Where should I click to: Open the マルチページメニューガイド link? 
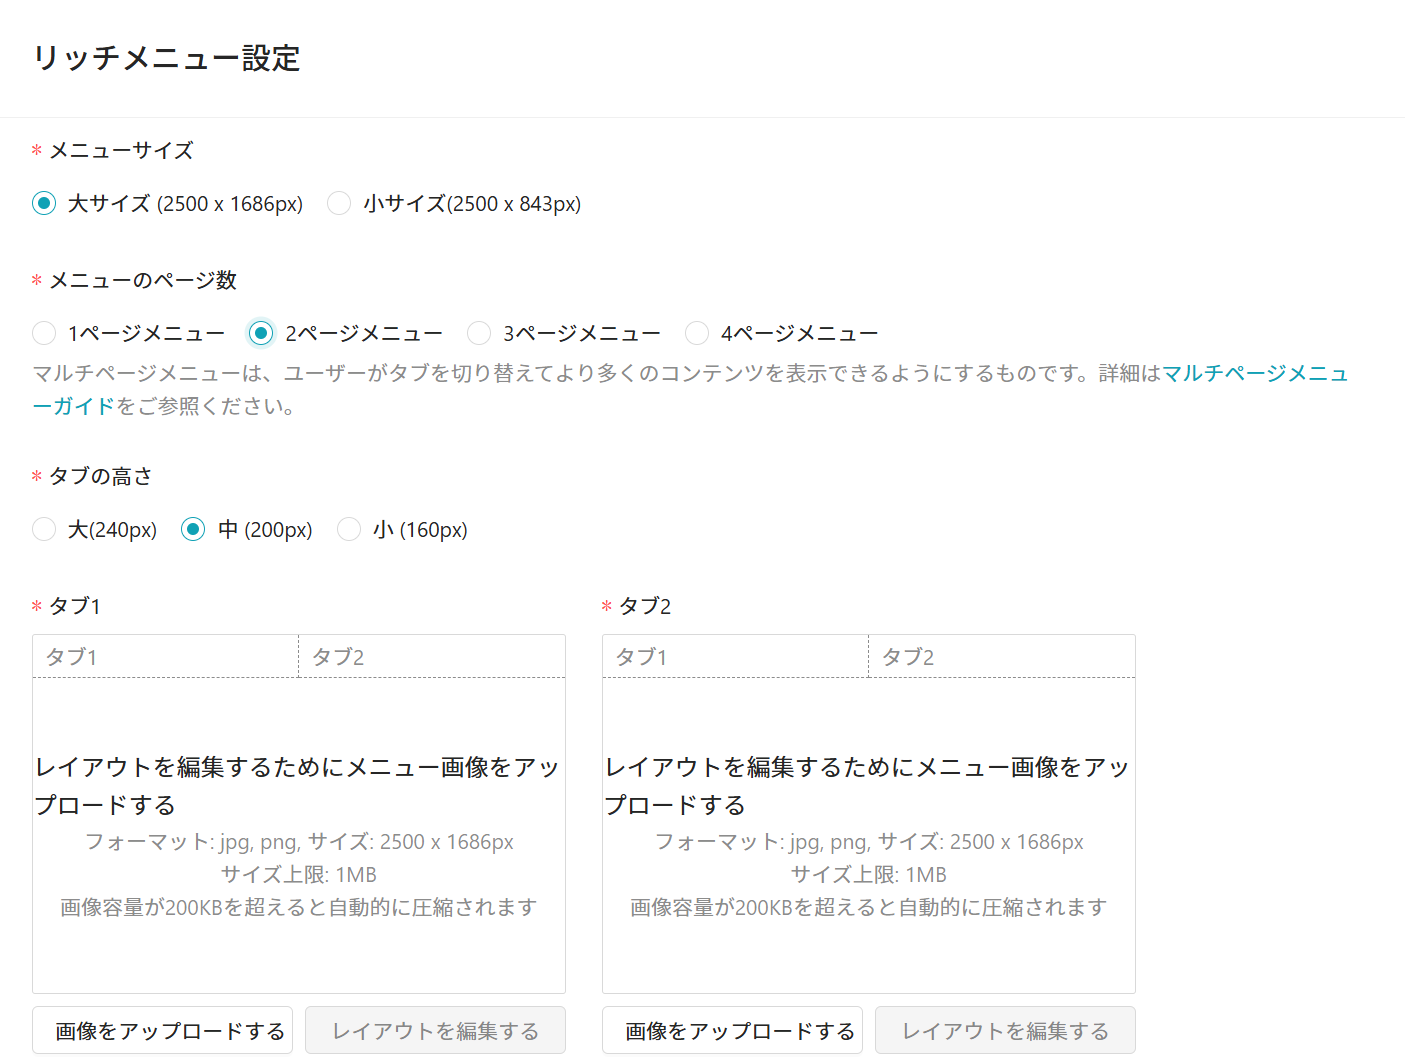(x=1256, y=373)
